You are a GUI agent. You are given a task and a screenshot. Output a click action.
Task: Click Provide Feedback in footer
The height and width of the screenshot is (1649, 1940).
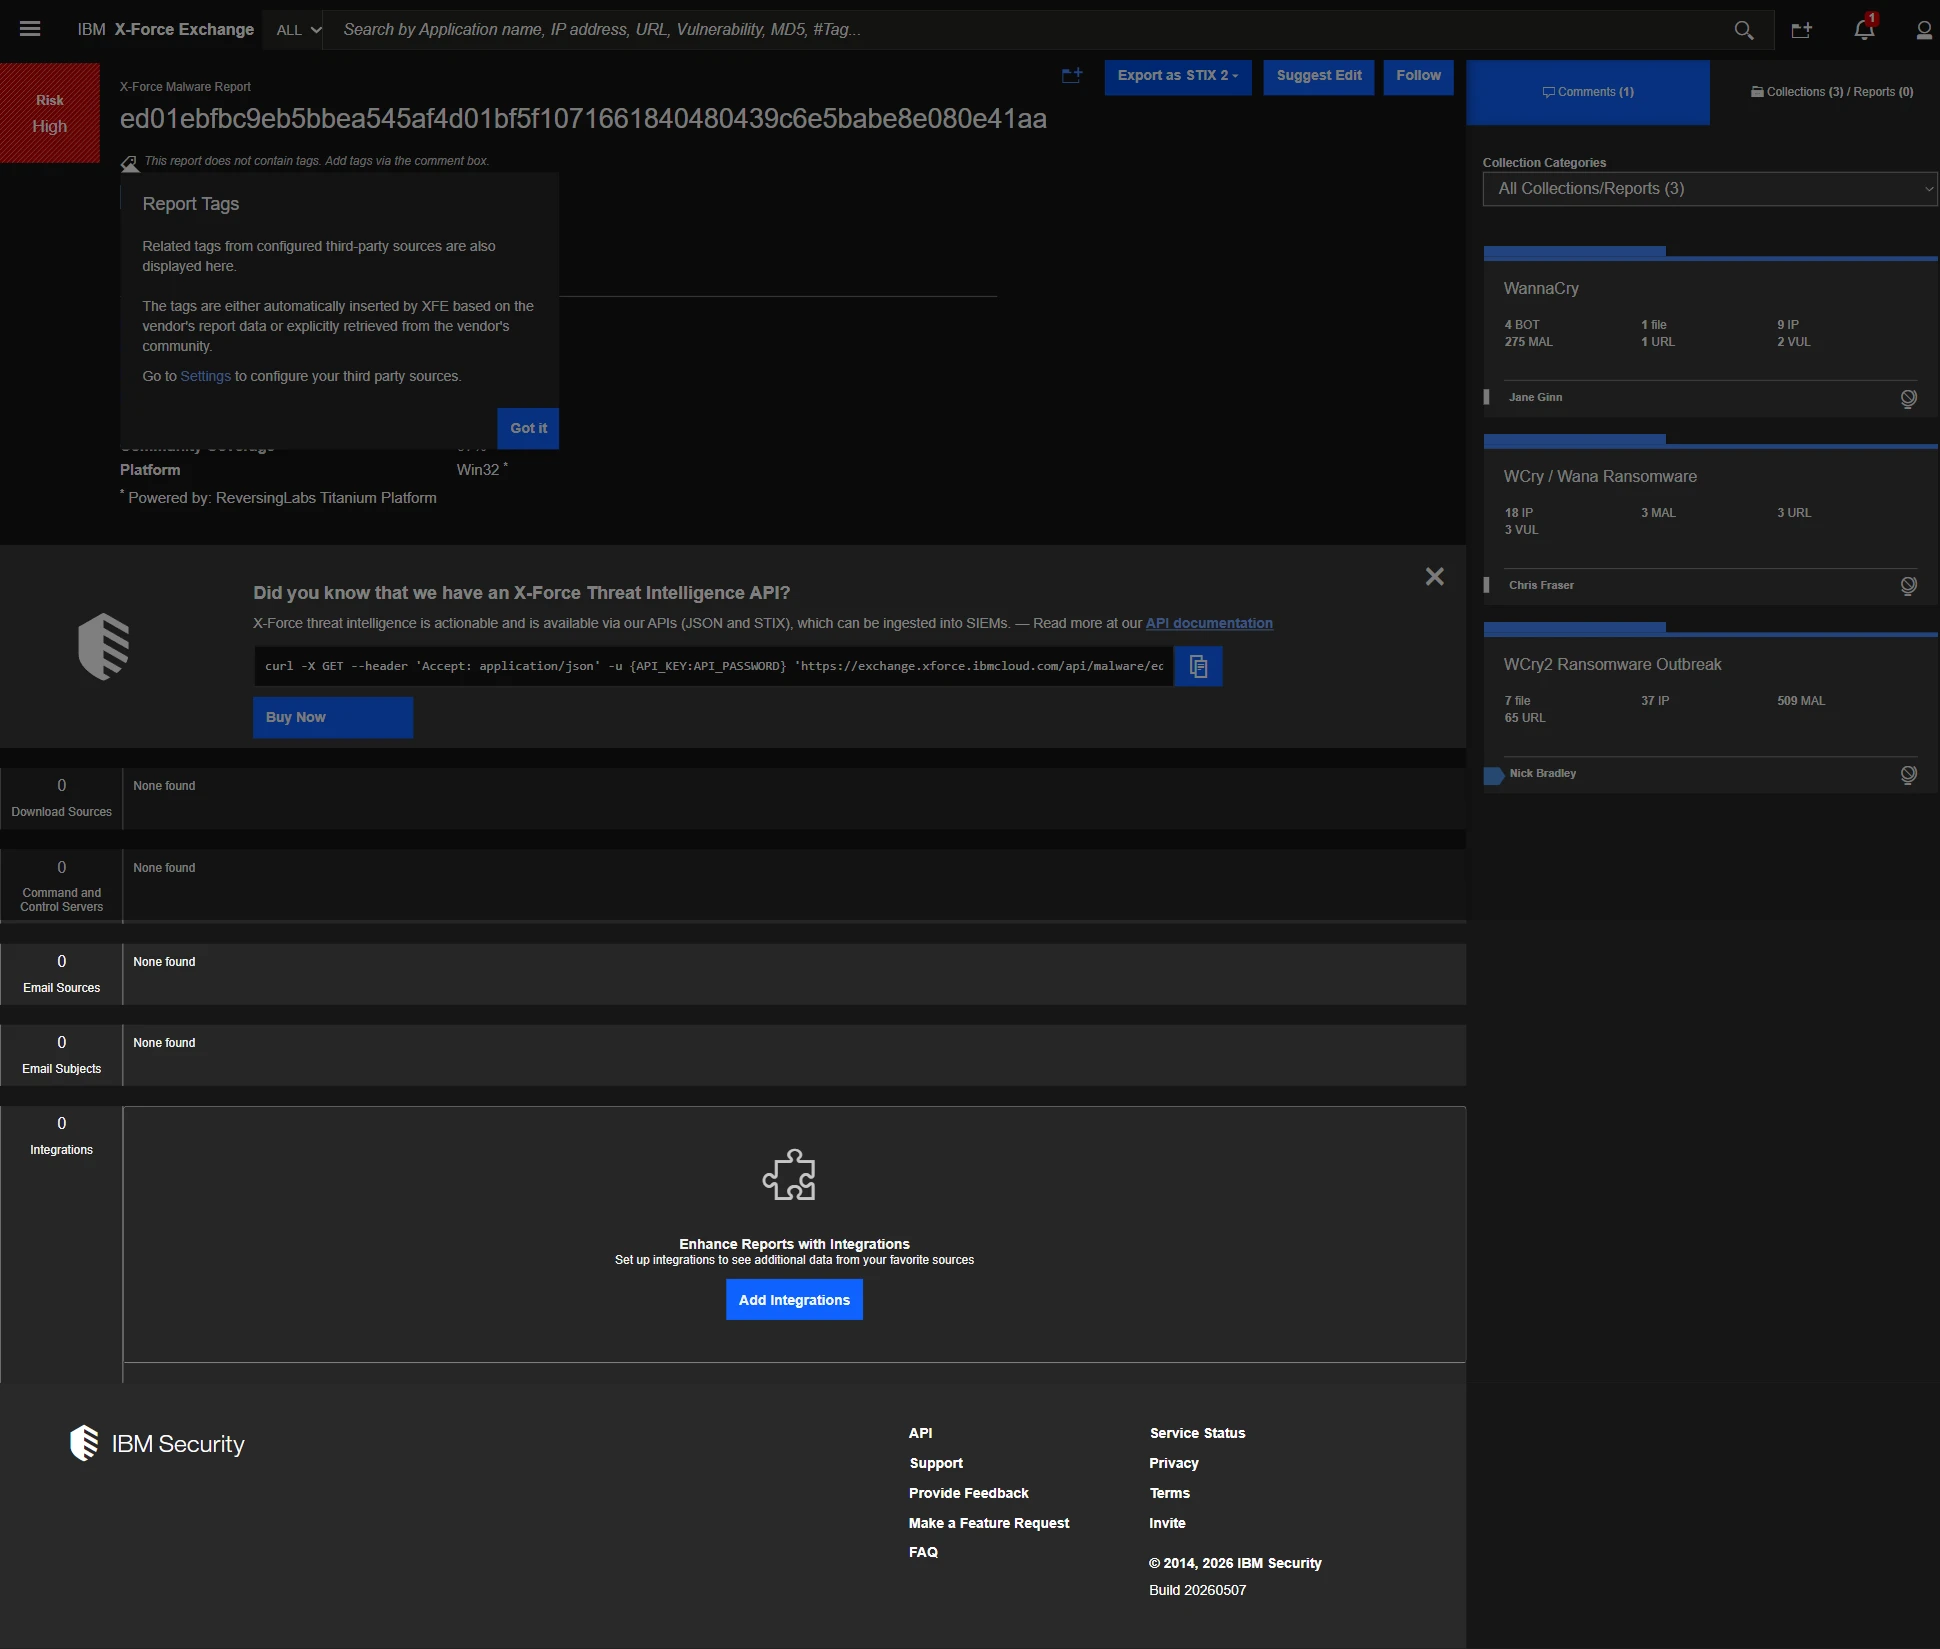(968, 1493)
